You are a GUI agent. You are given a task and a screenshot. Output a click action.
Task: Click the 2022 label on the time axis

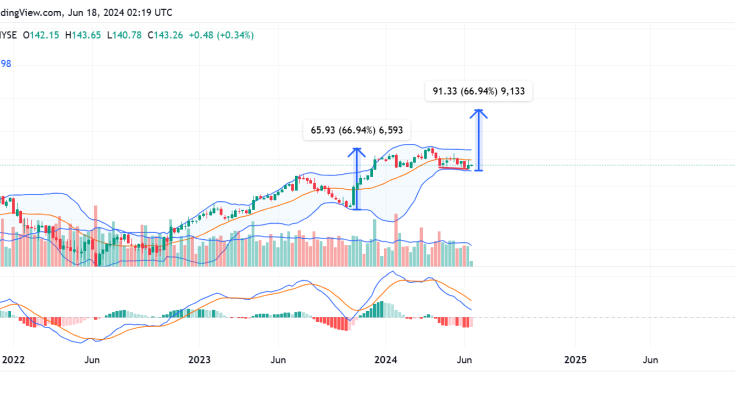tap(14, 357)
